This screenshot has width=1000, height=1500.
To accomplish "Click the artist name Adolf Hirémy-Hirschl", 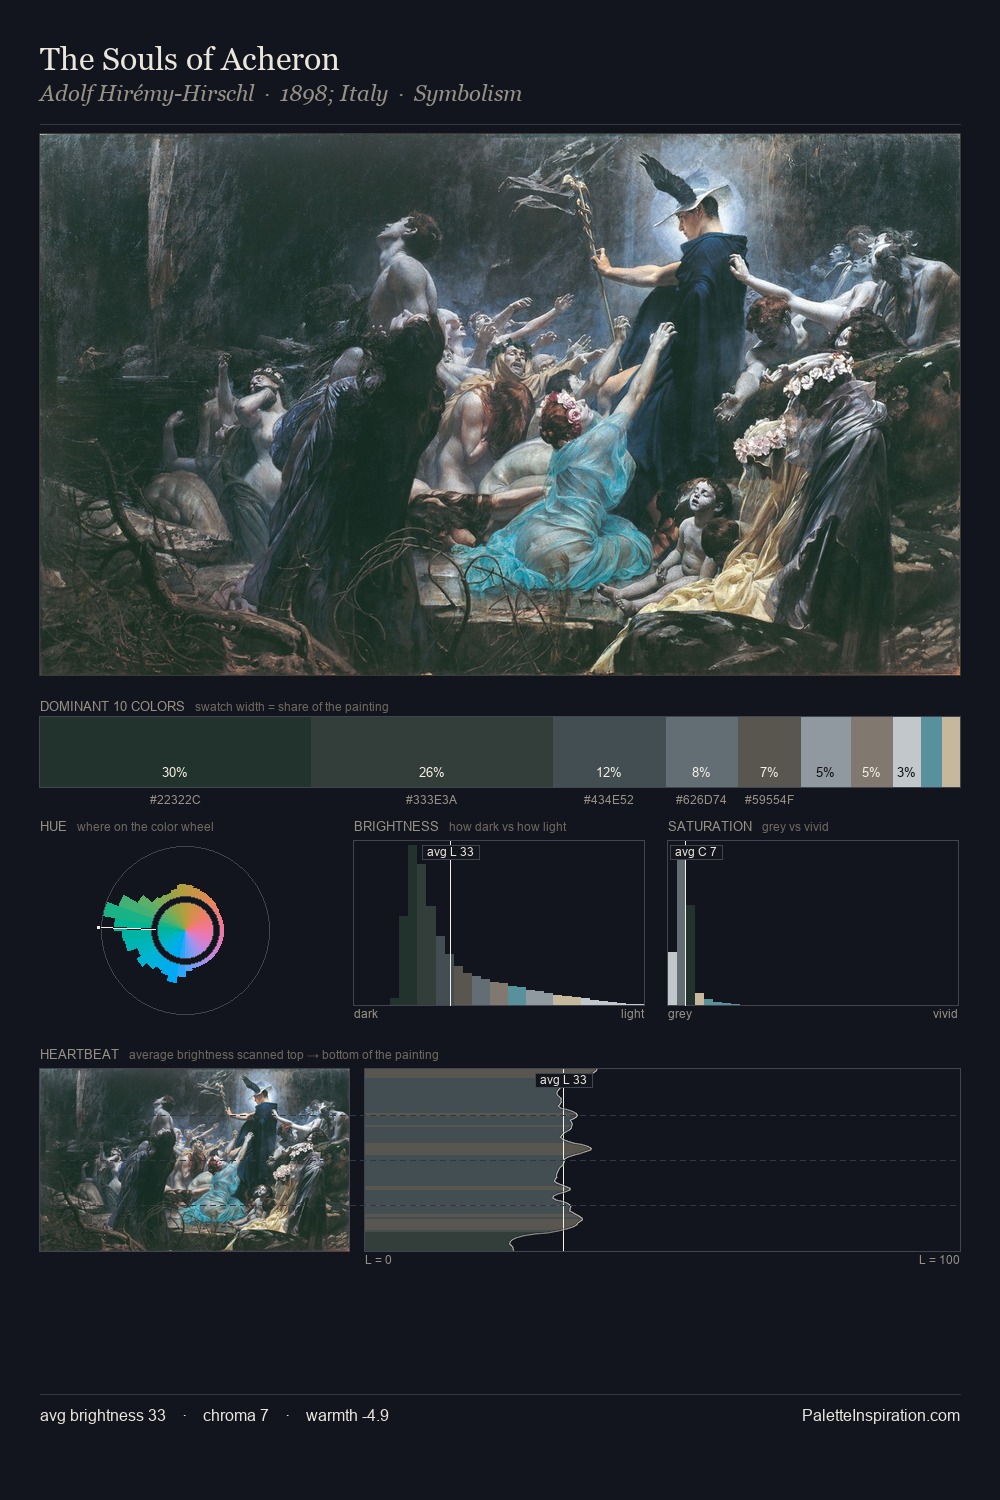I will [147, 94].
